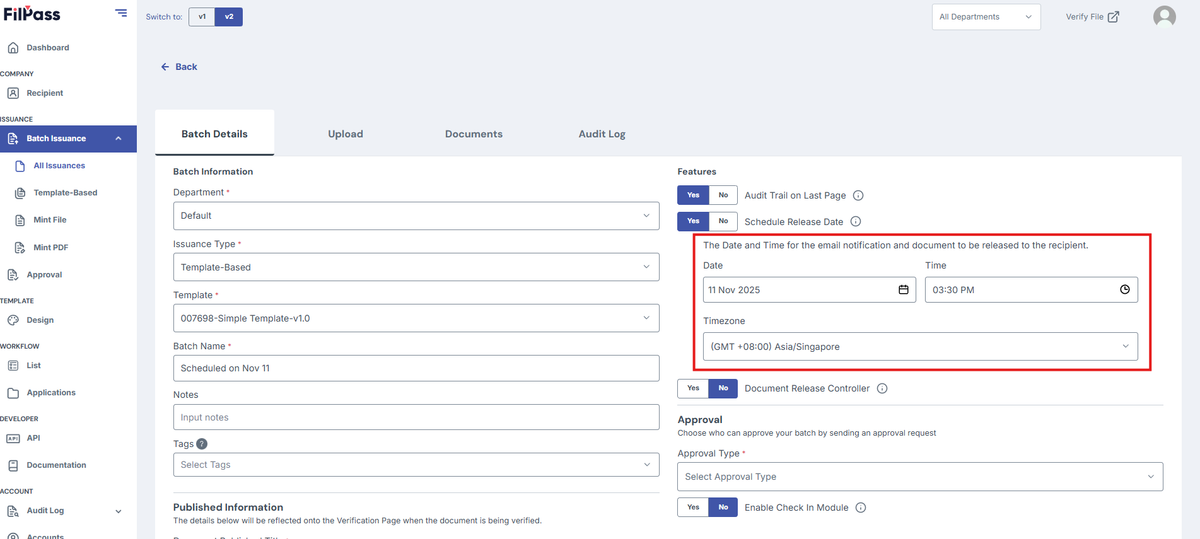Click the Design palette icon
The width and height of the screenshot is (1200, 539).
pos(13,320)
